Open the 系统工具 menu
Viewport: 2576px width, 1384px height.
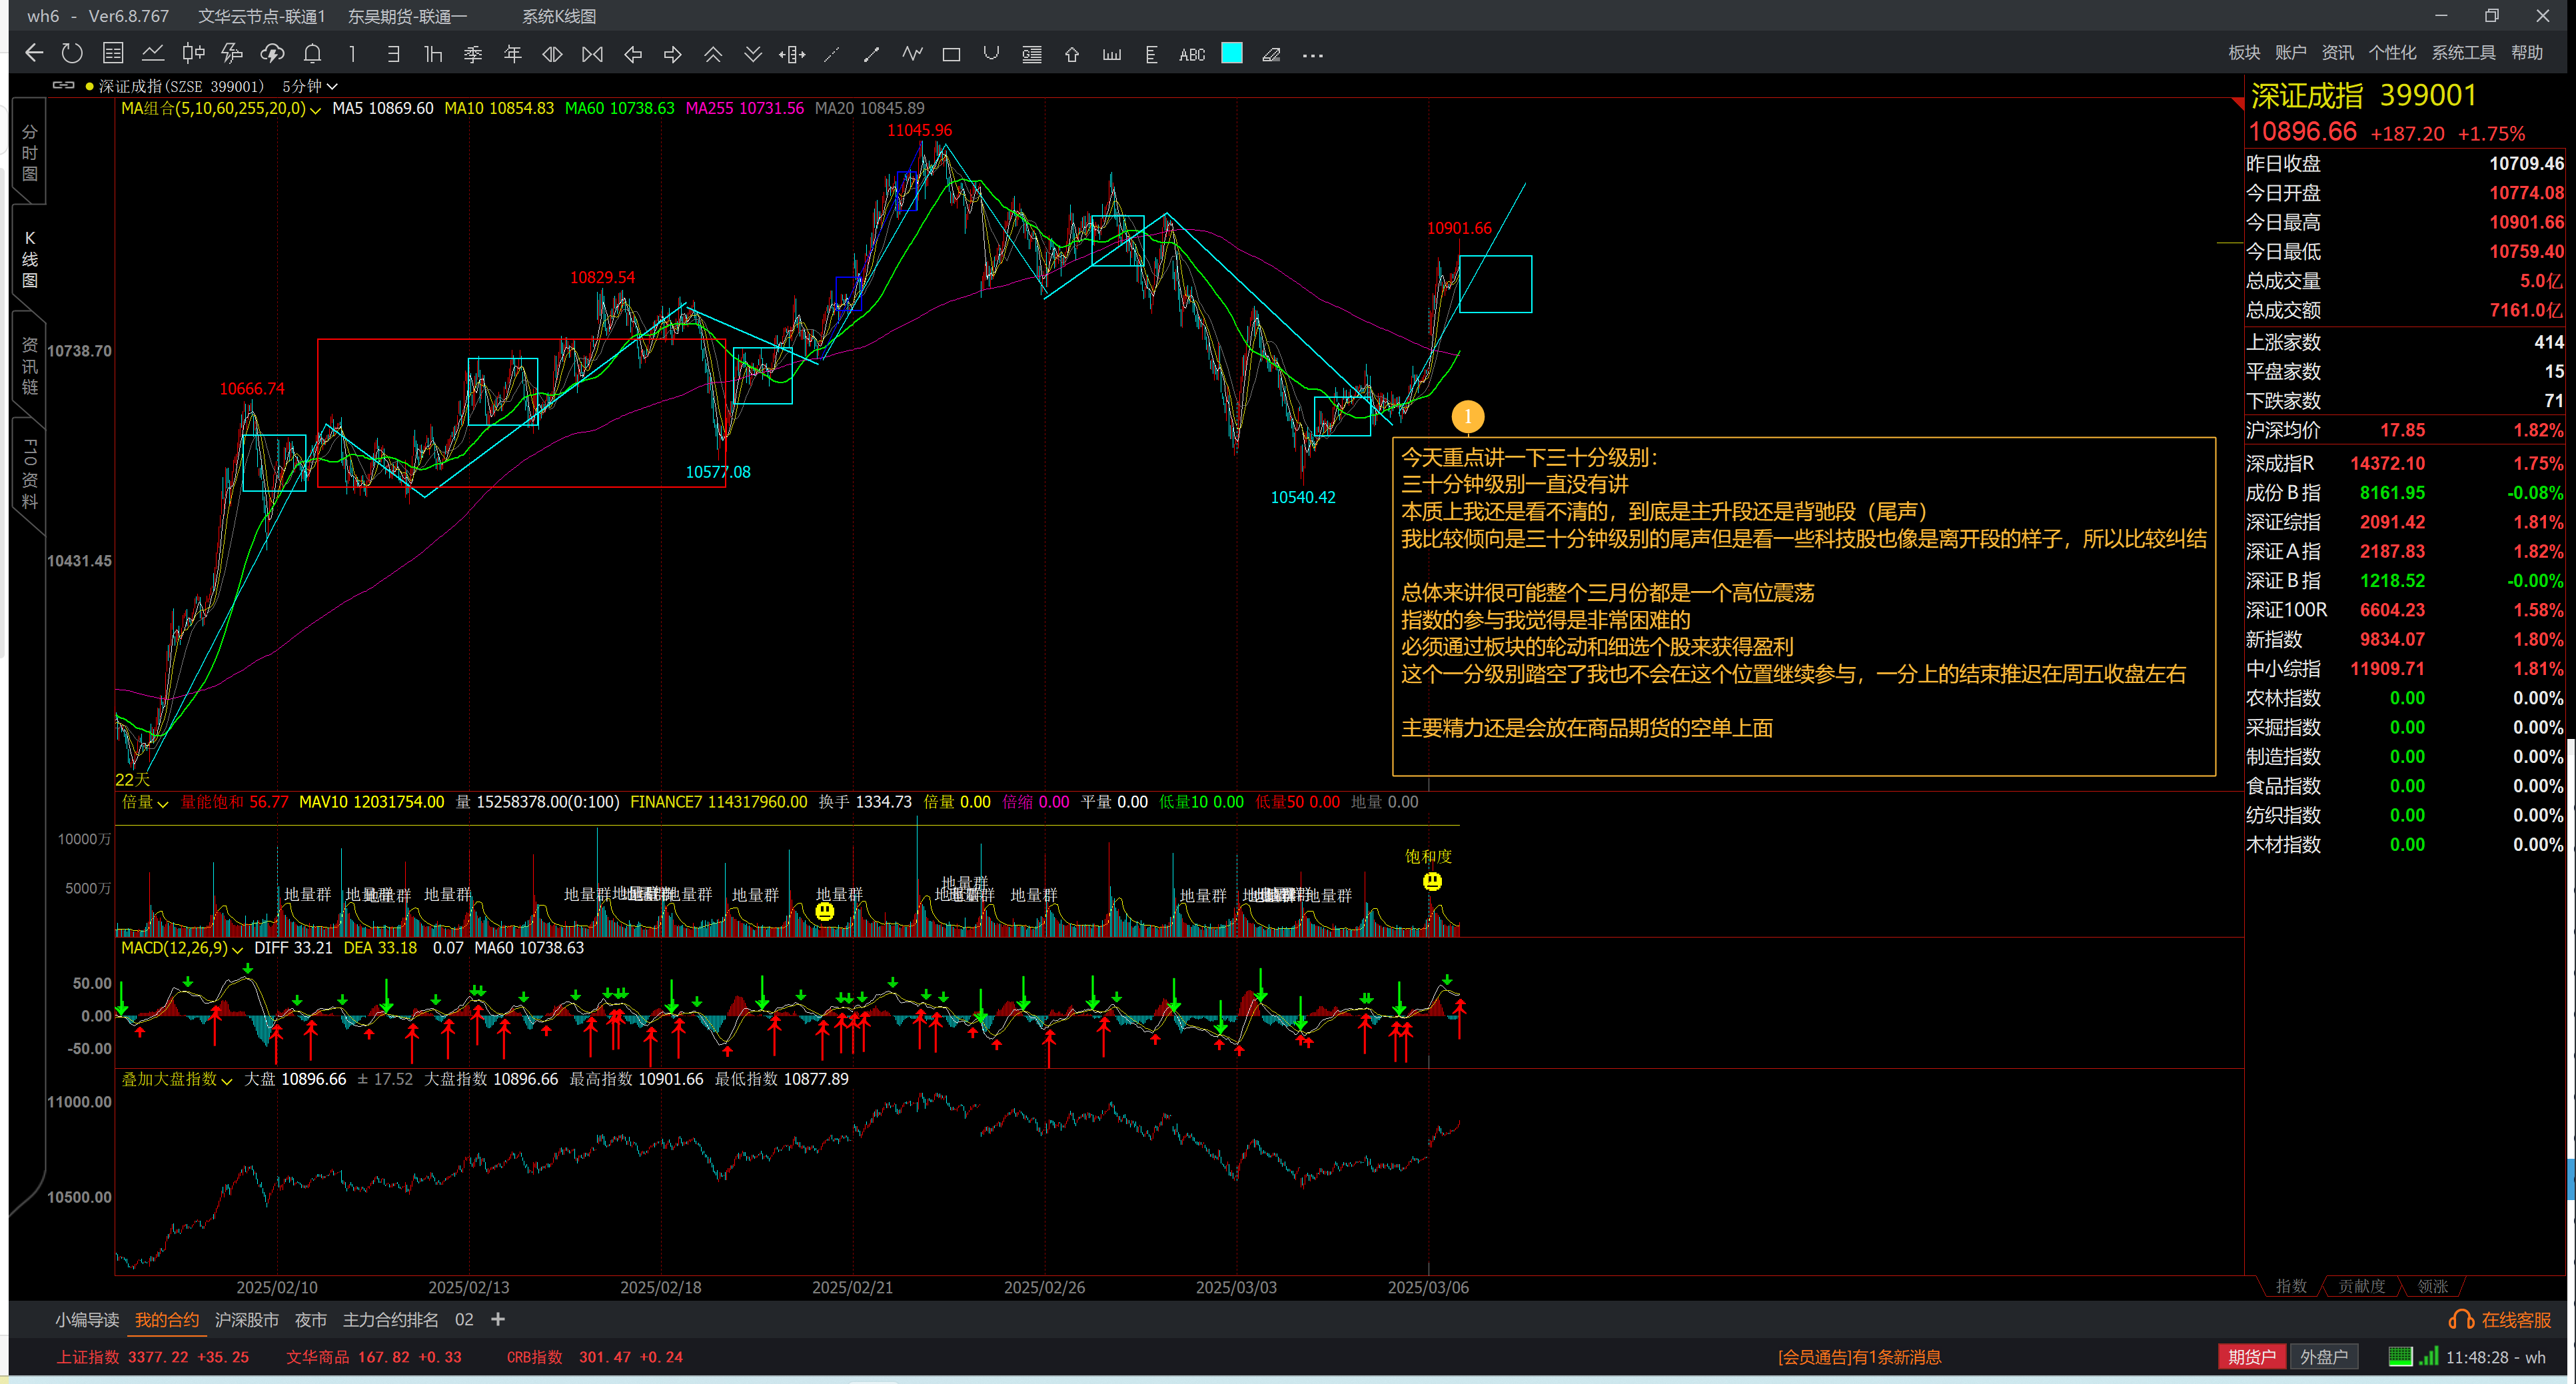coord(2463,53)
